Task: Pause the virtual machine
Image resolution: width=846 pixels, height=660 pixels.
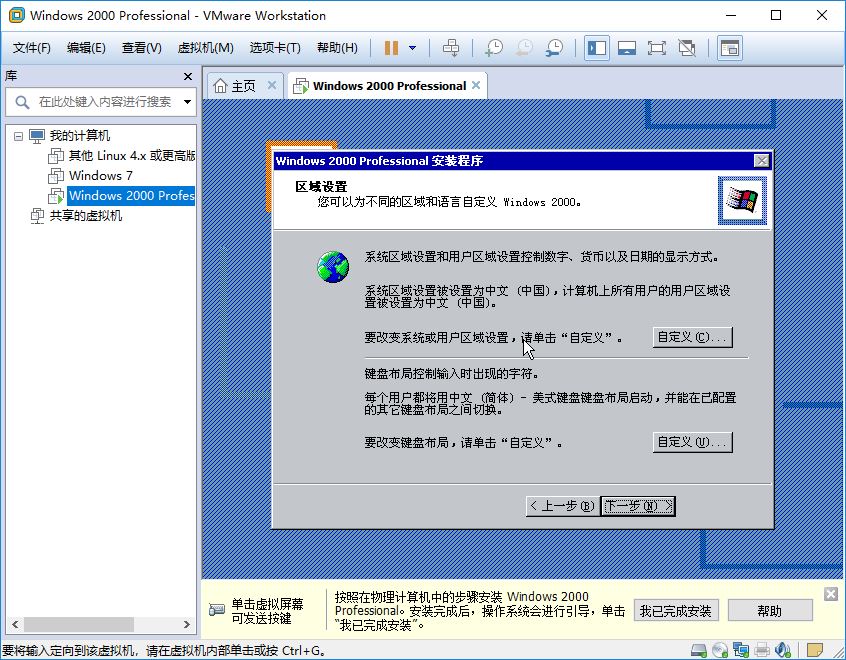Action: click(x=391, y=48)
